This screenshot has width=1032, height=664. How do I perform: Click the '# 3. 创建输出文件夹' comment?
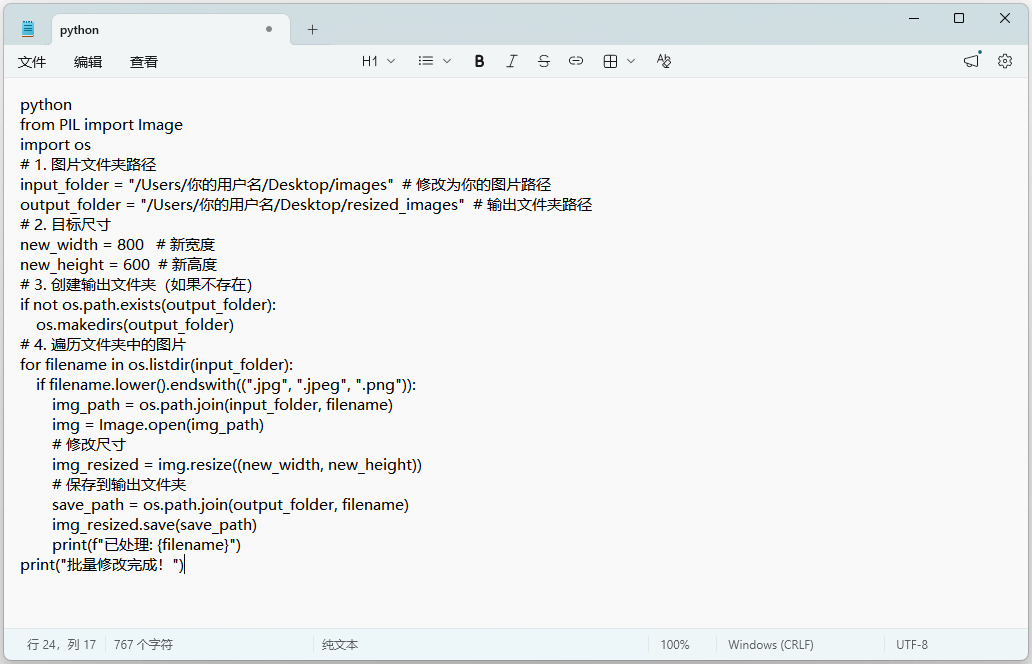pyautogui.click(x=136, y=285)
